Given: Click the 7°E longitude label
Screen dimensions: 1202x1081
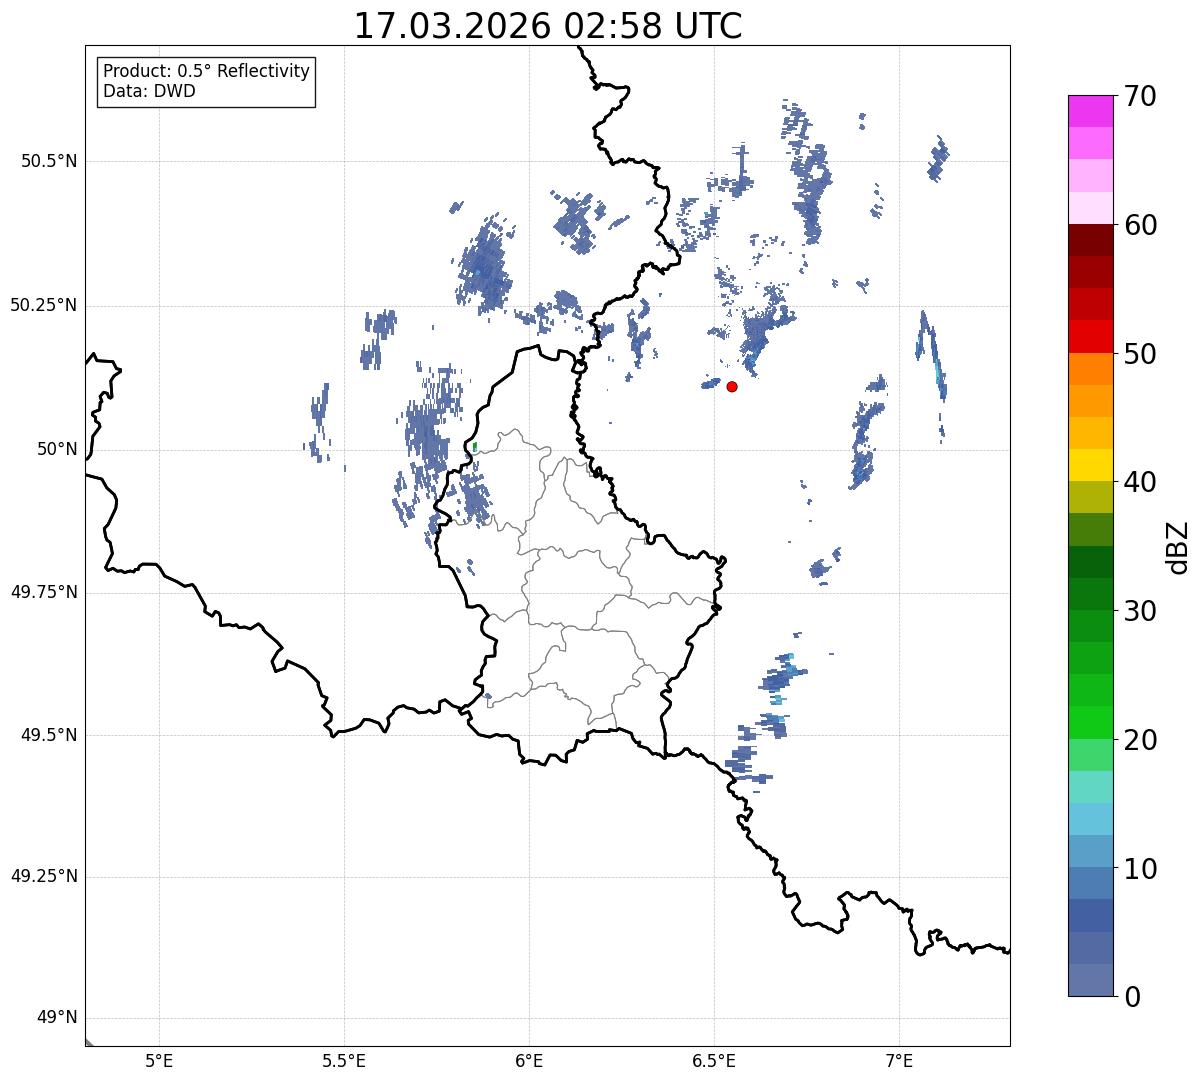Looking at the screenshot, I should [899, 1061].
